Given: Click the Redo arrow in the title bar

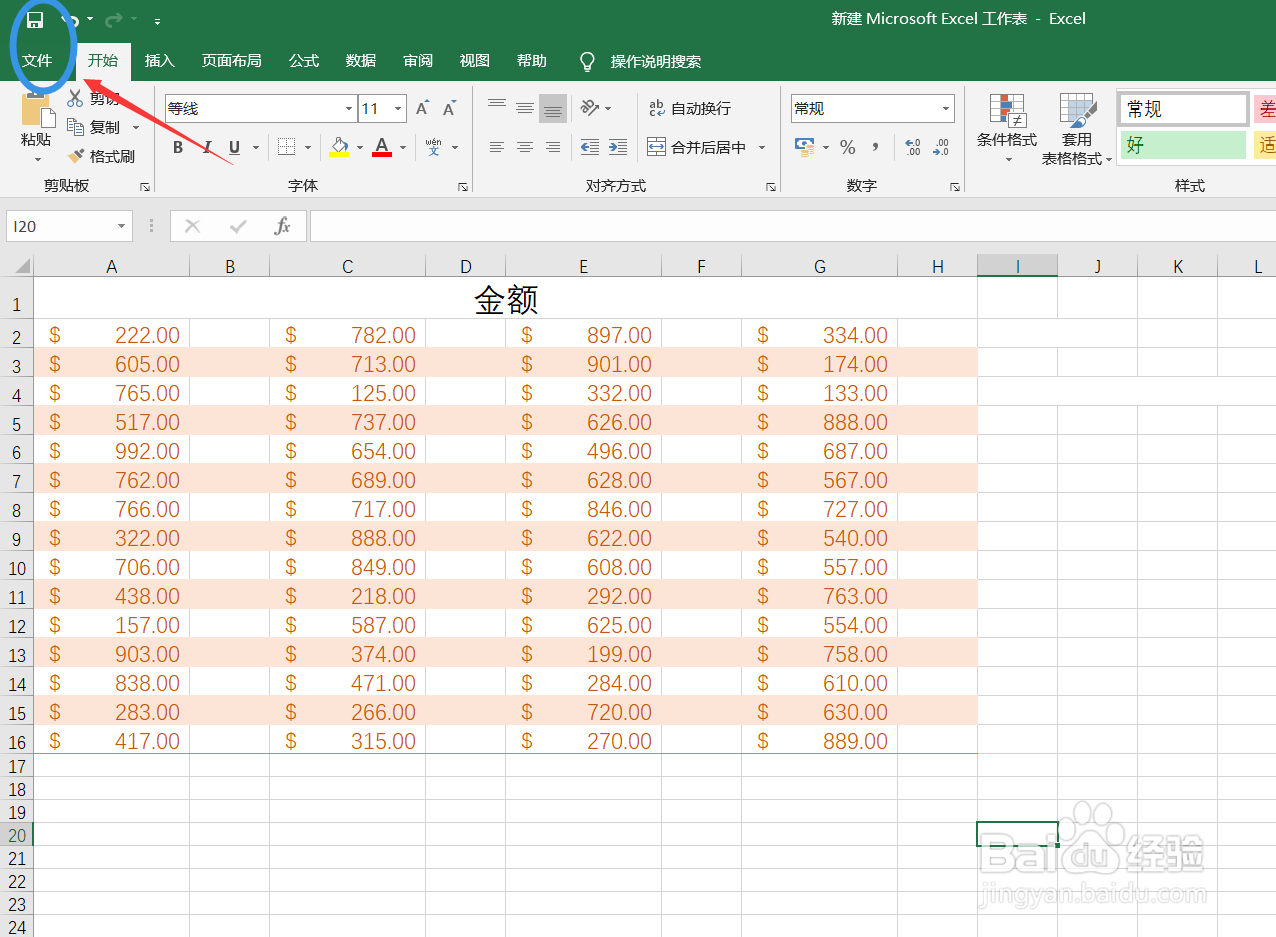Looking at the screenshot, I should pyautogui.click(x=114, y=19).
